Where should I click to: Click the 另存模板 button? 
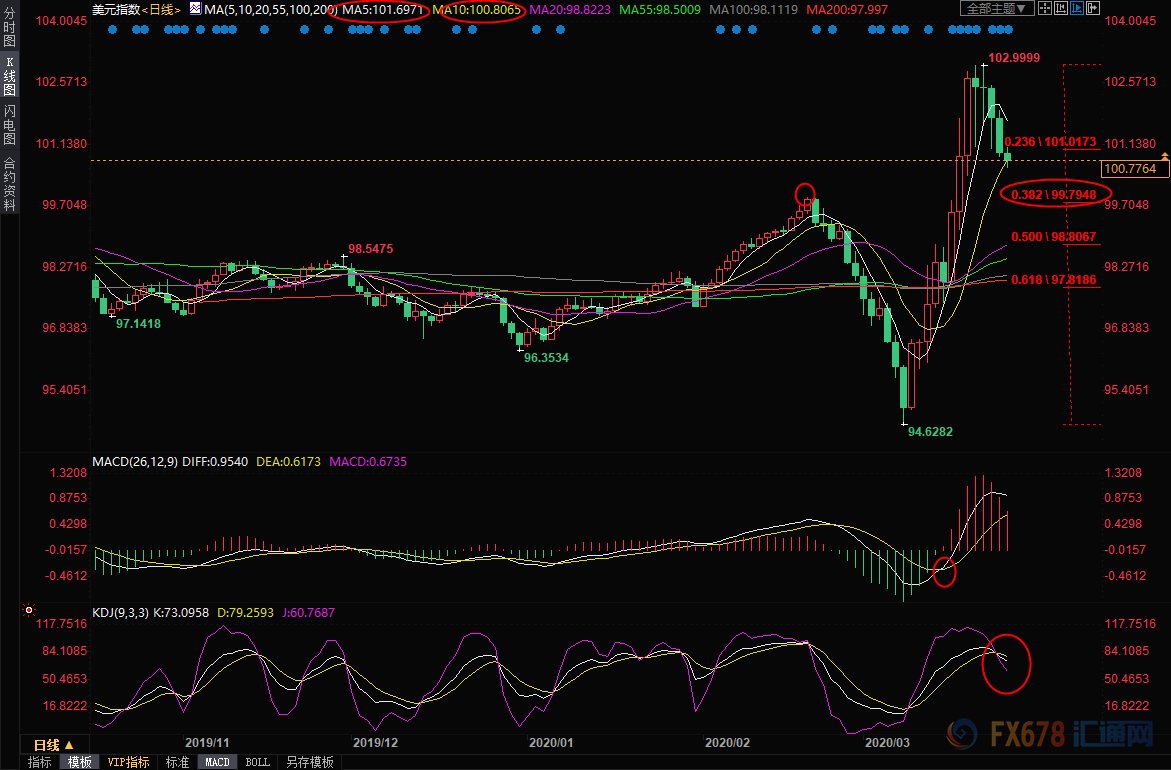[x=309, y=762]
